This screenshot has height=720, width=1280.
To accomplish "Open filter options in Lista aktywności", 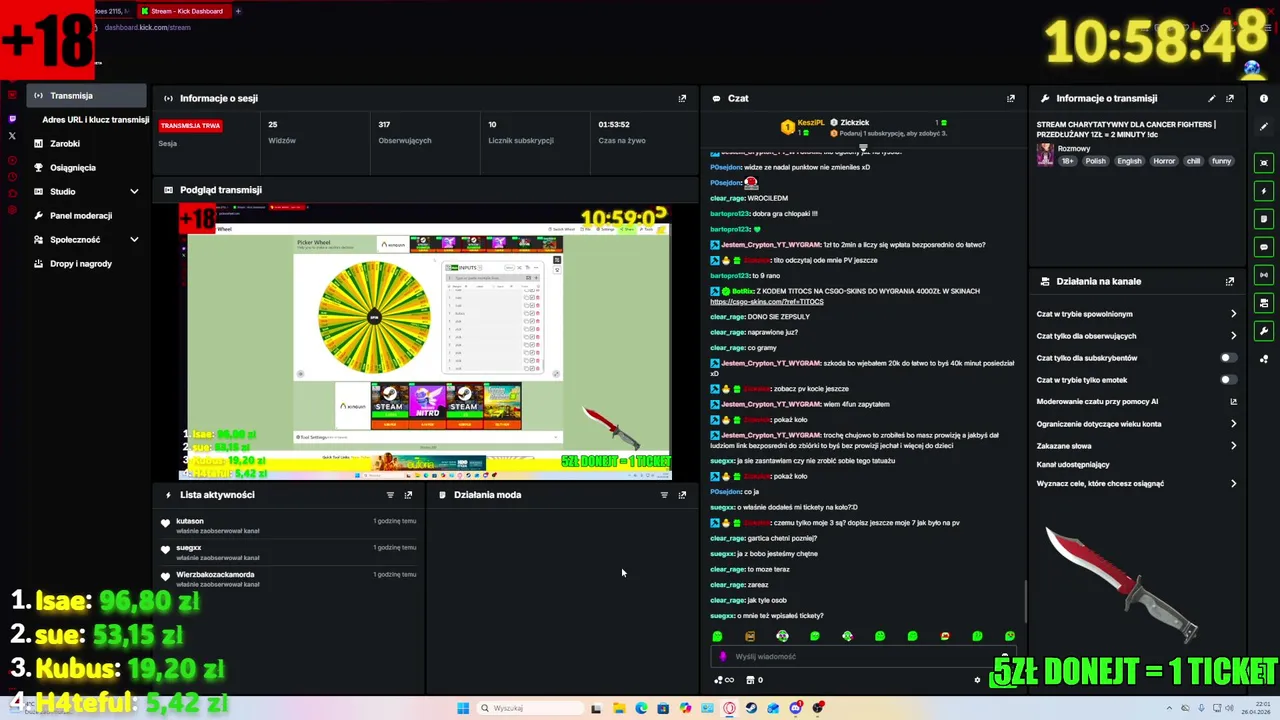I will (x=390, y=494).
